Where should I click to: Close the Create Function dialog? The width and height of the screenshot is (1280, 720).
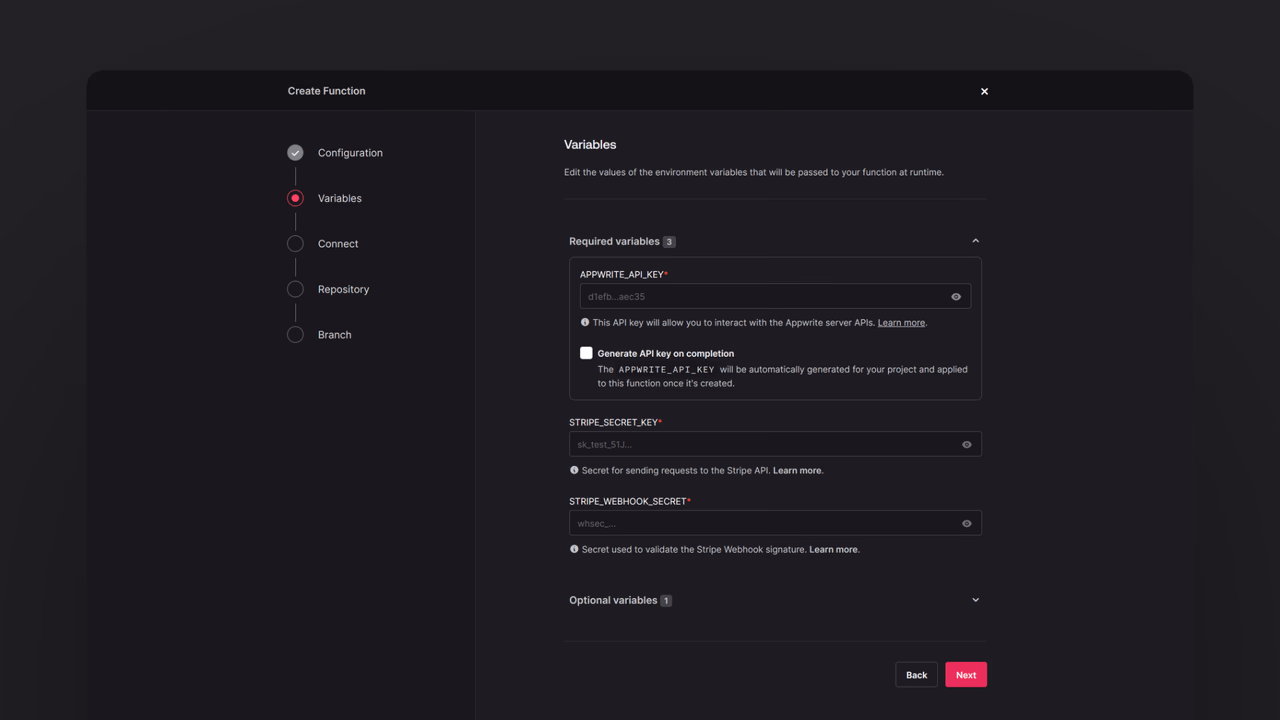click(984, 91)
